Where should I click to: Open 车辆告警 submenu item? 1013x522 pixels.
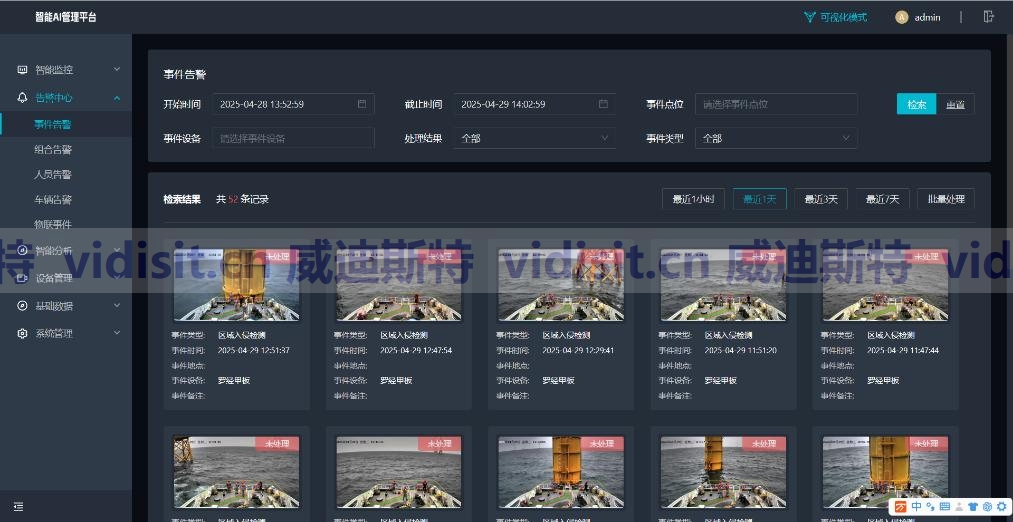click(53, 200)
